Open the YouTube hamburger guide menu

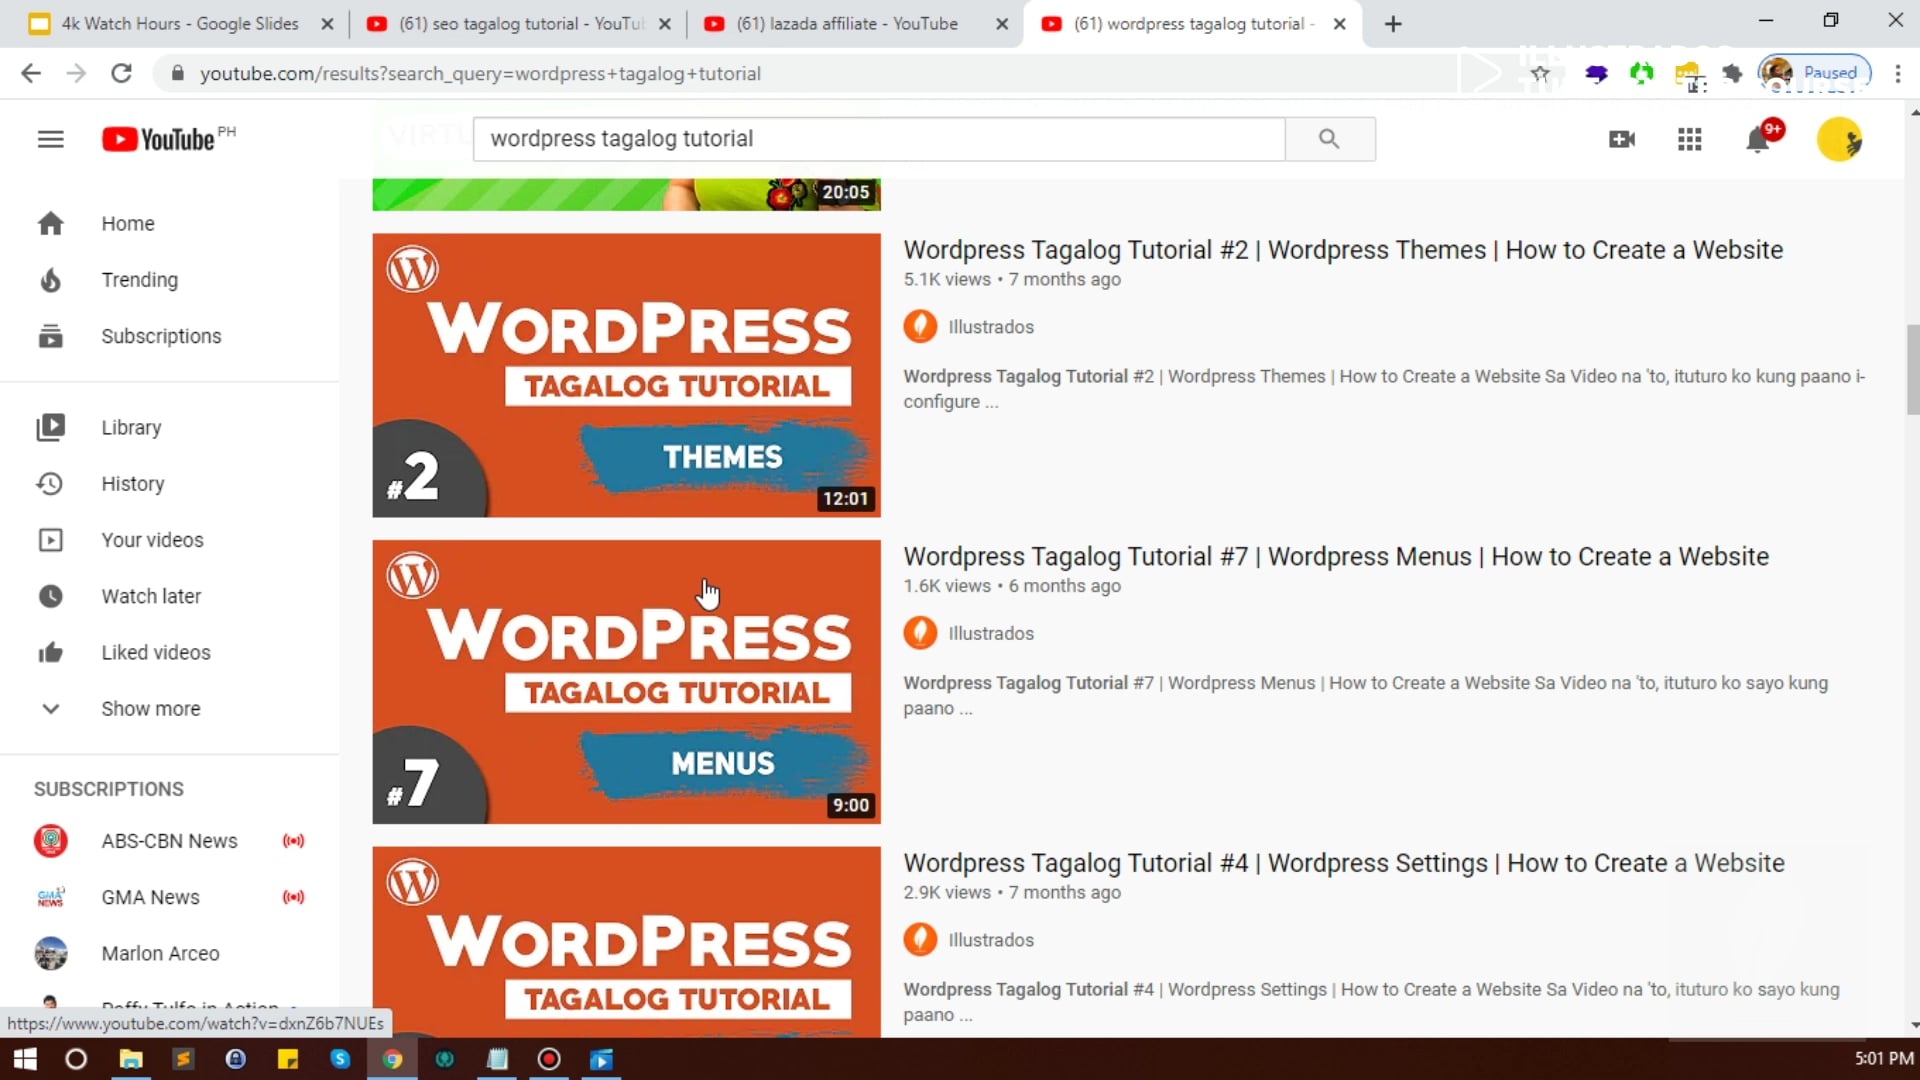(x=50, y=139)
